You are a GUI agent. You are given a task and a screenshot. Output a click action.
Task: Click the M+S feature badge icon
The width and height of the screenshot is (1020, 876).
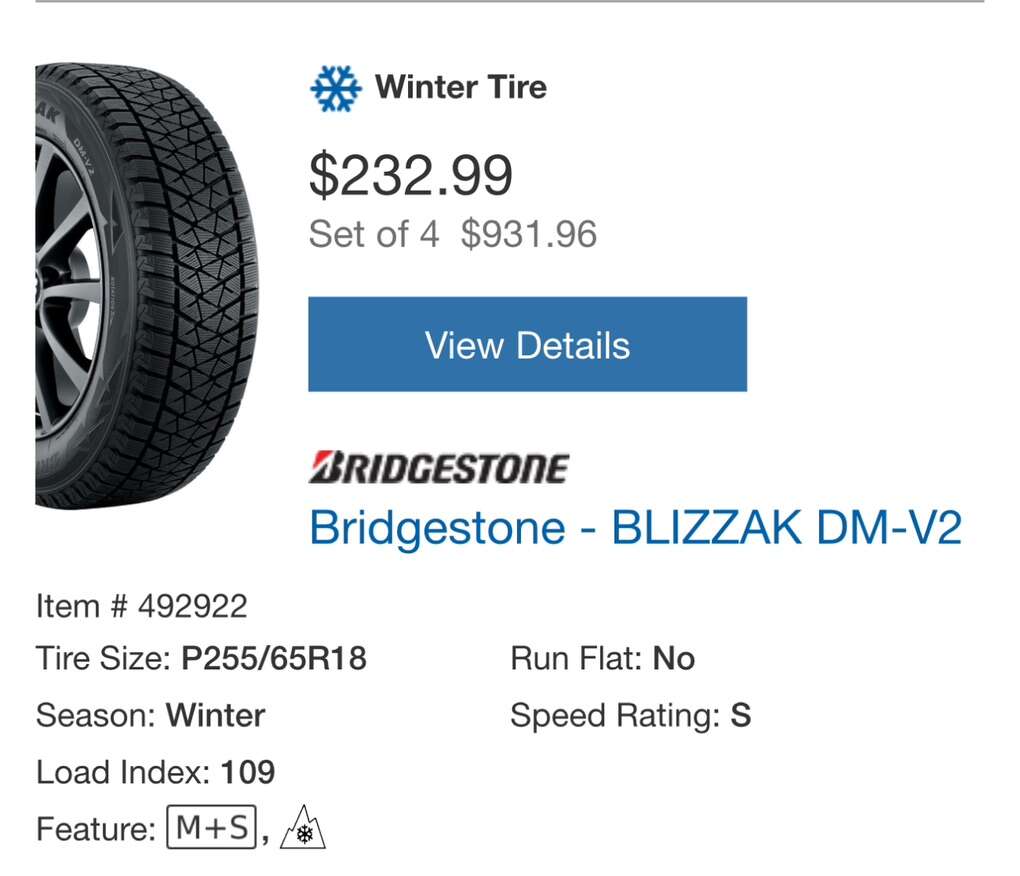point(211,829)
